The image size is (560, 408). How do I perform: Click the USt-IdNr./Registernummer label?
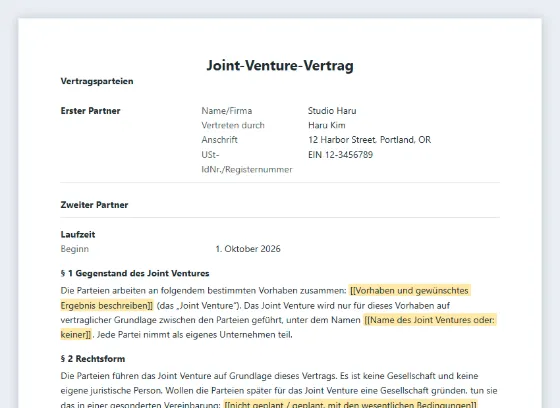click(x=247, y=162)
